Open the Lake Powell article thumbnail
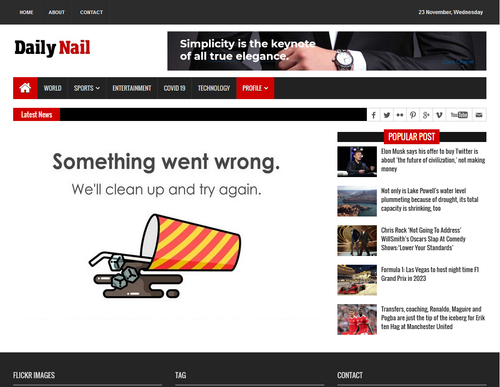The height and width of the screenshot is (387, 500). click(357, 201)
